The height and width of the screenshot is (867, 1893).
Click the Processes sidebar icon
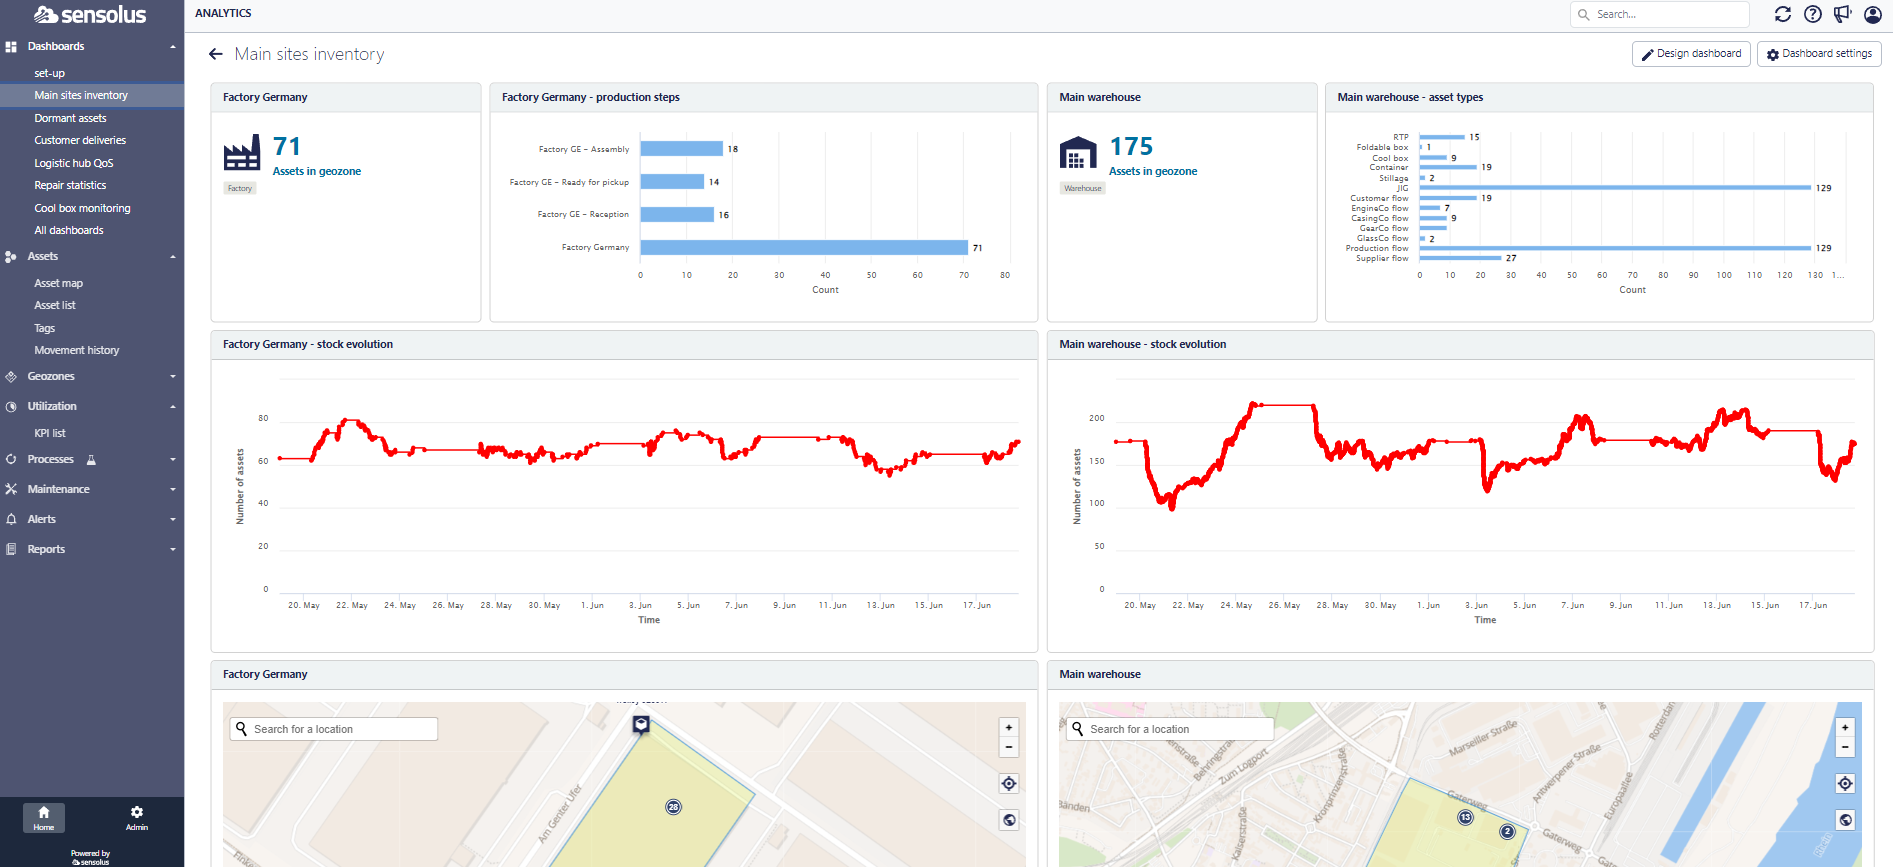(11, 460)
